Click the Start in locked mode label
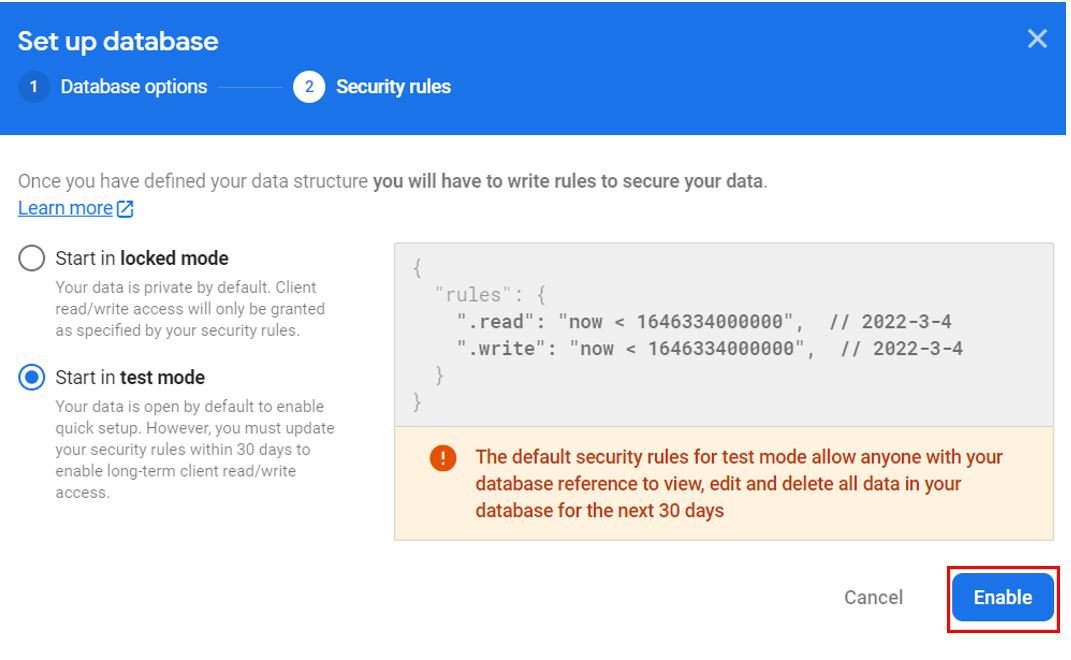Viewport: 1071px width, 660px height. coord(141,258)
